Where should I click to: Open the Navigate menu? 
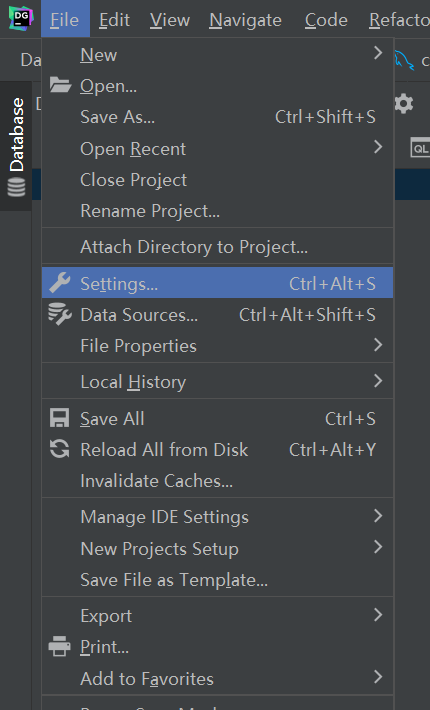click(x=245, y=20)
